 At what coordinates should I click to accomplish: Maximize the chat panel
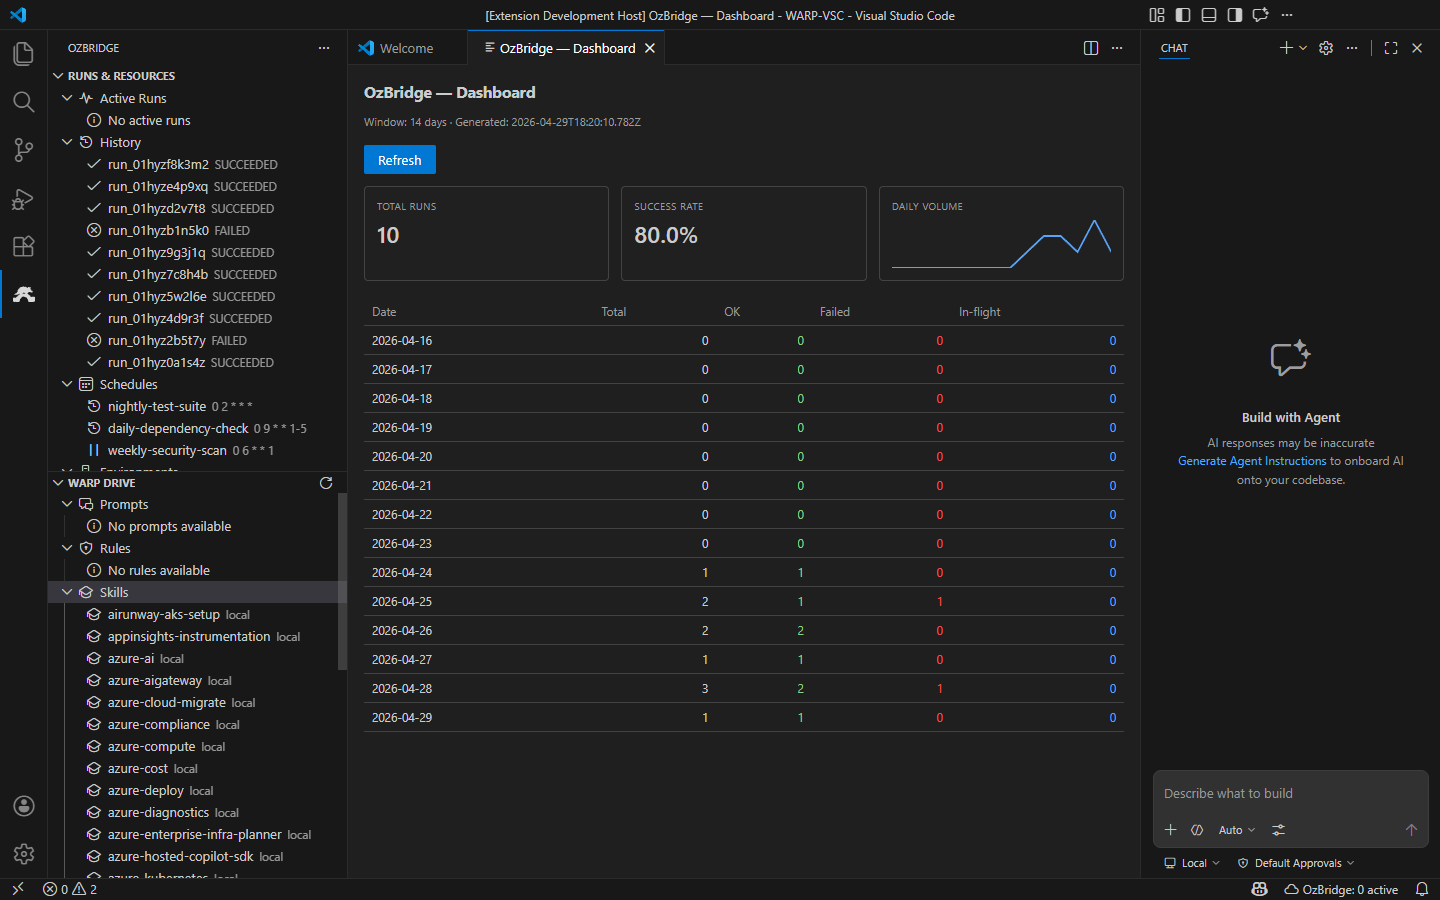pyautogui.click(x=1391, y=48)
